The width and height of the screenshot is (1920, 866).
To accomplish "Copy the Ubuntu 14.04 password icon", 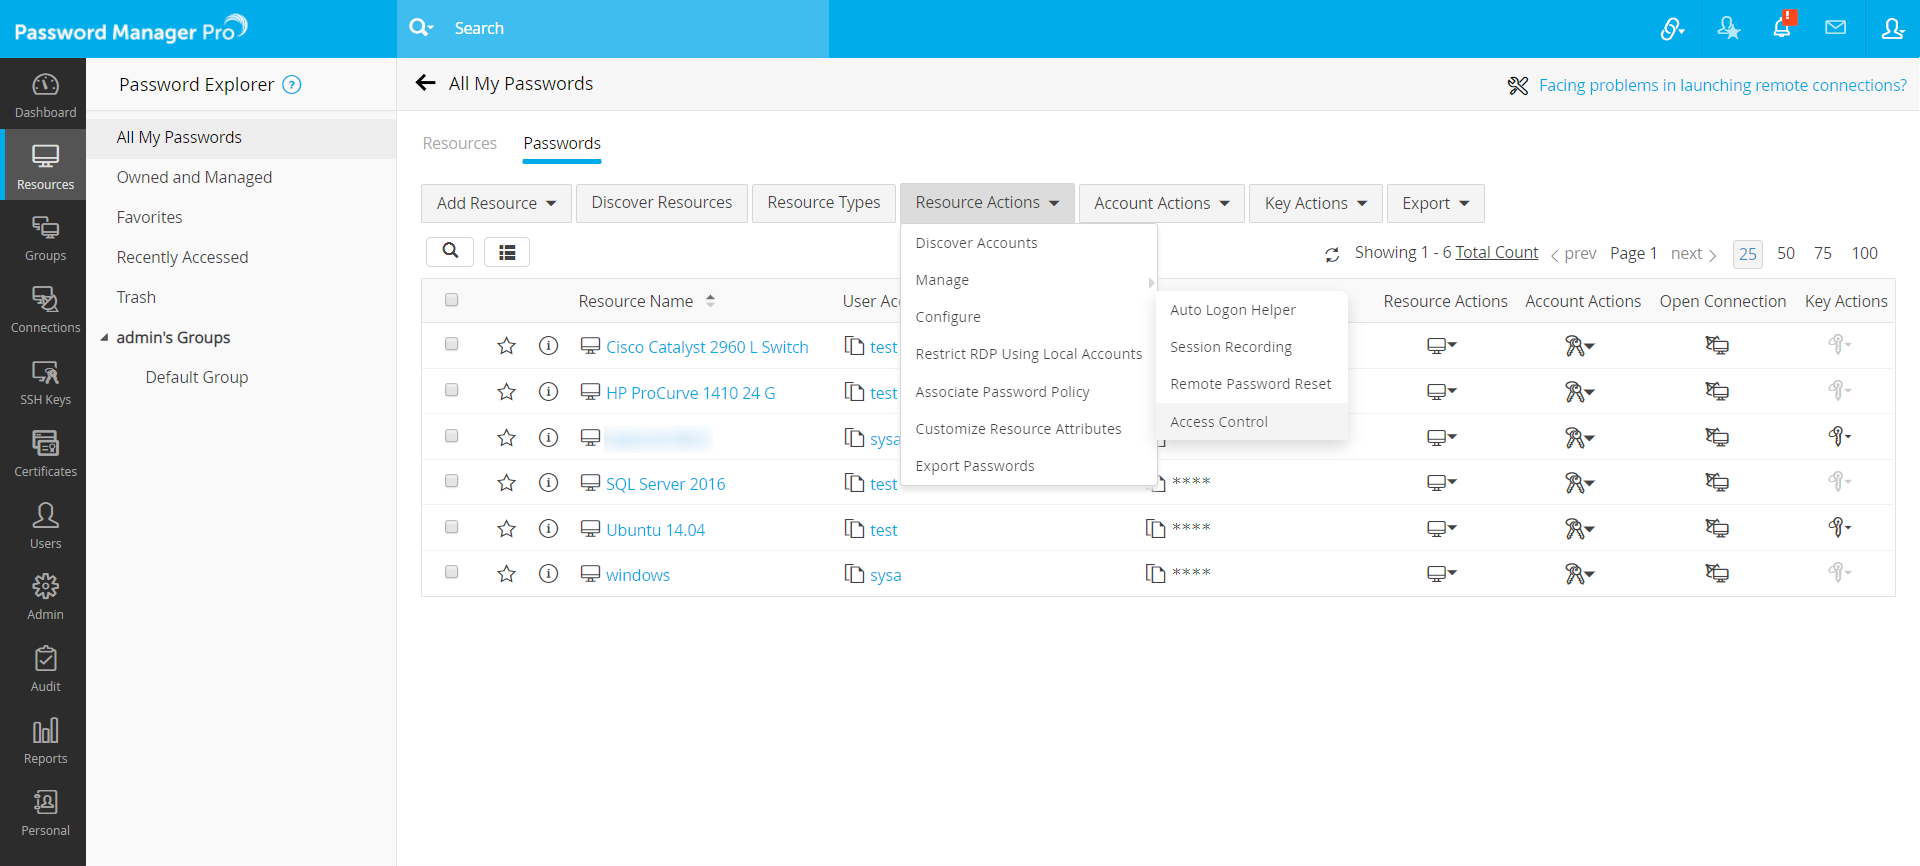I will pos(1156,528).
